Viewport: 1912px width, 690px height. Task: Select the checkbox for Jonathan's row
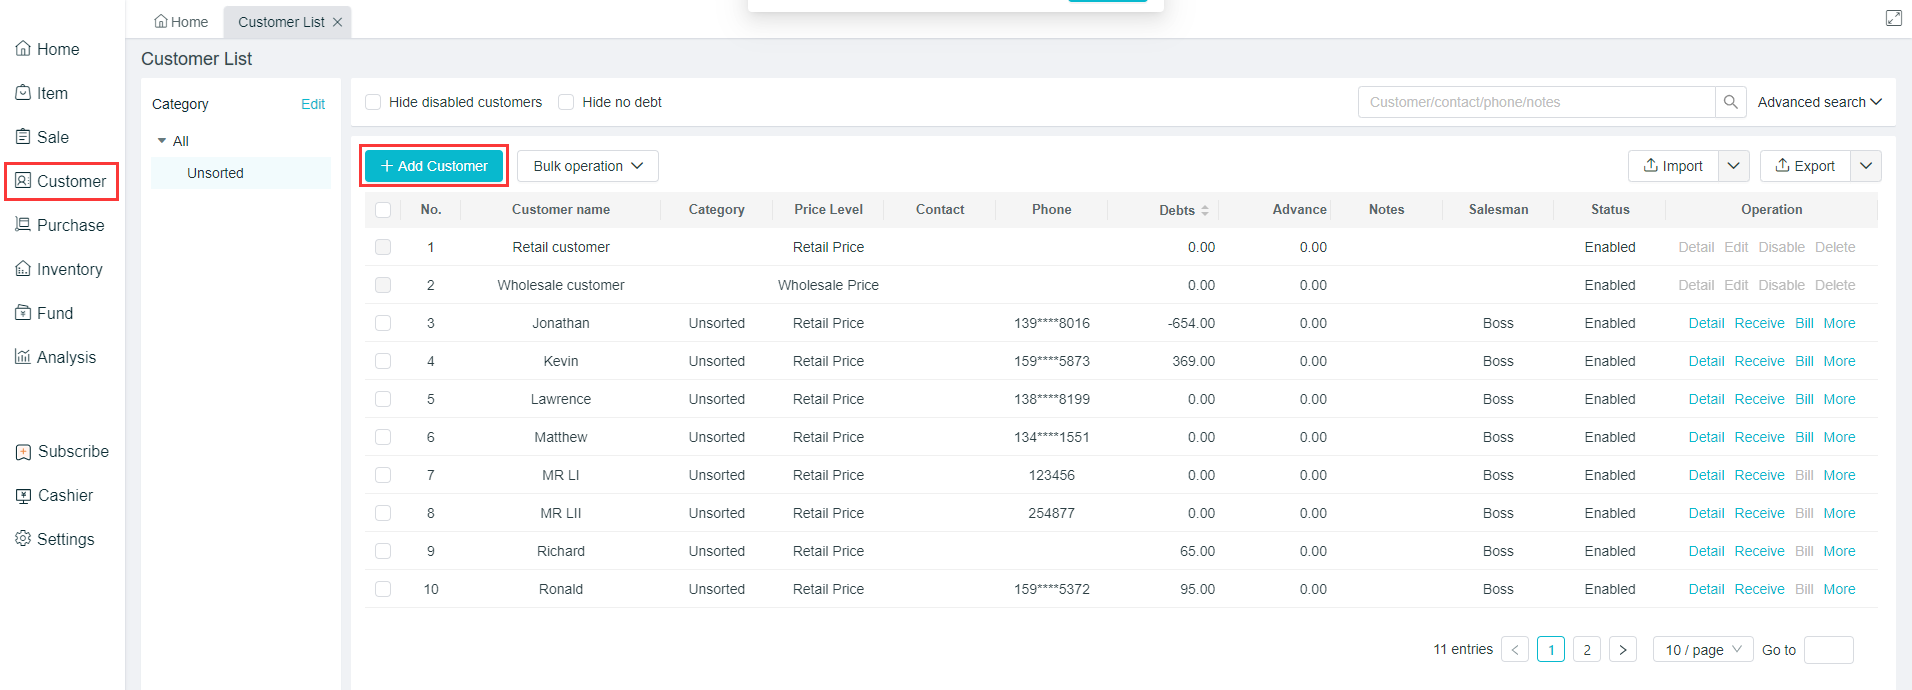(383, 323)
